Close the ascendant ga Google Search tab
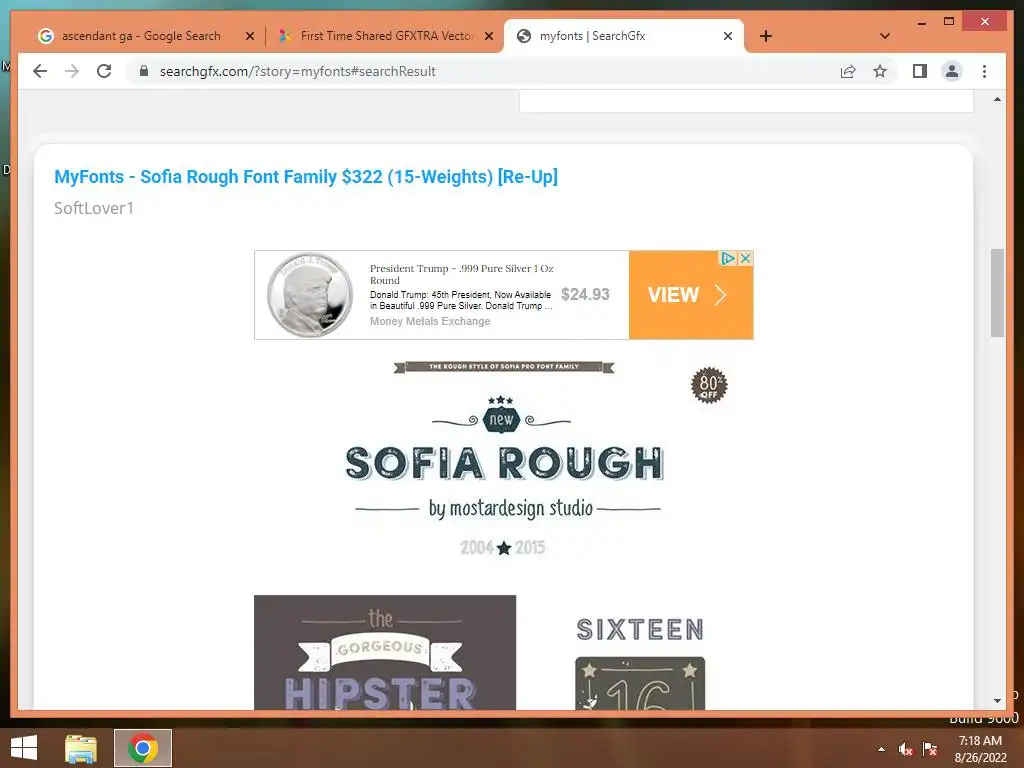Screen dimensions: 1024x768 pyautogui.click(x=249, y=36)
